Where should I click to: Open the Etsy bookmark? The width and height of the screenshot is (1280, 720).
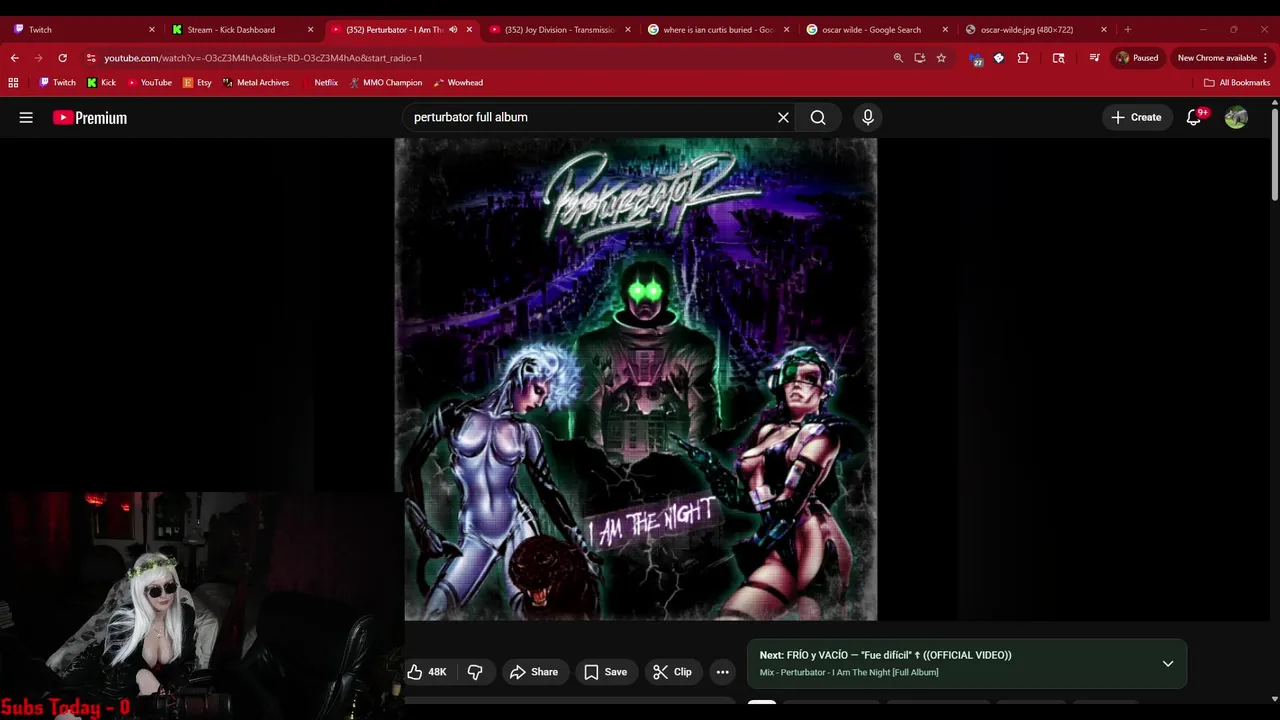click(x=197, y=83)
